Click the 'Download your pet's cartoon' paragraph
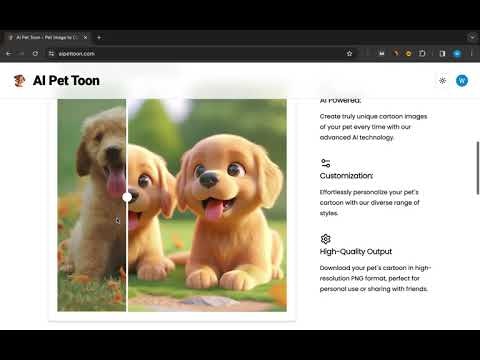 coord(375,278)
